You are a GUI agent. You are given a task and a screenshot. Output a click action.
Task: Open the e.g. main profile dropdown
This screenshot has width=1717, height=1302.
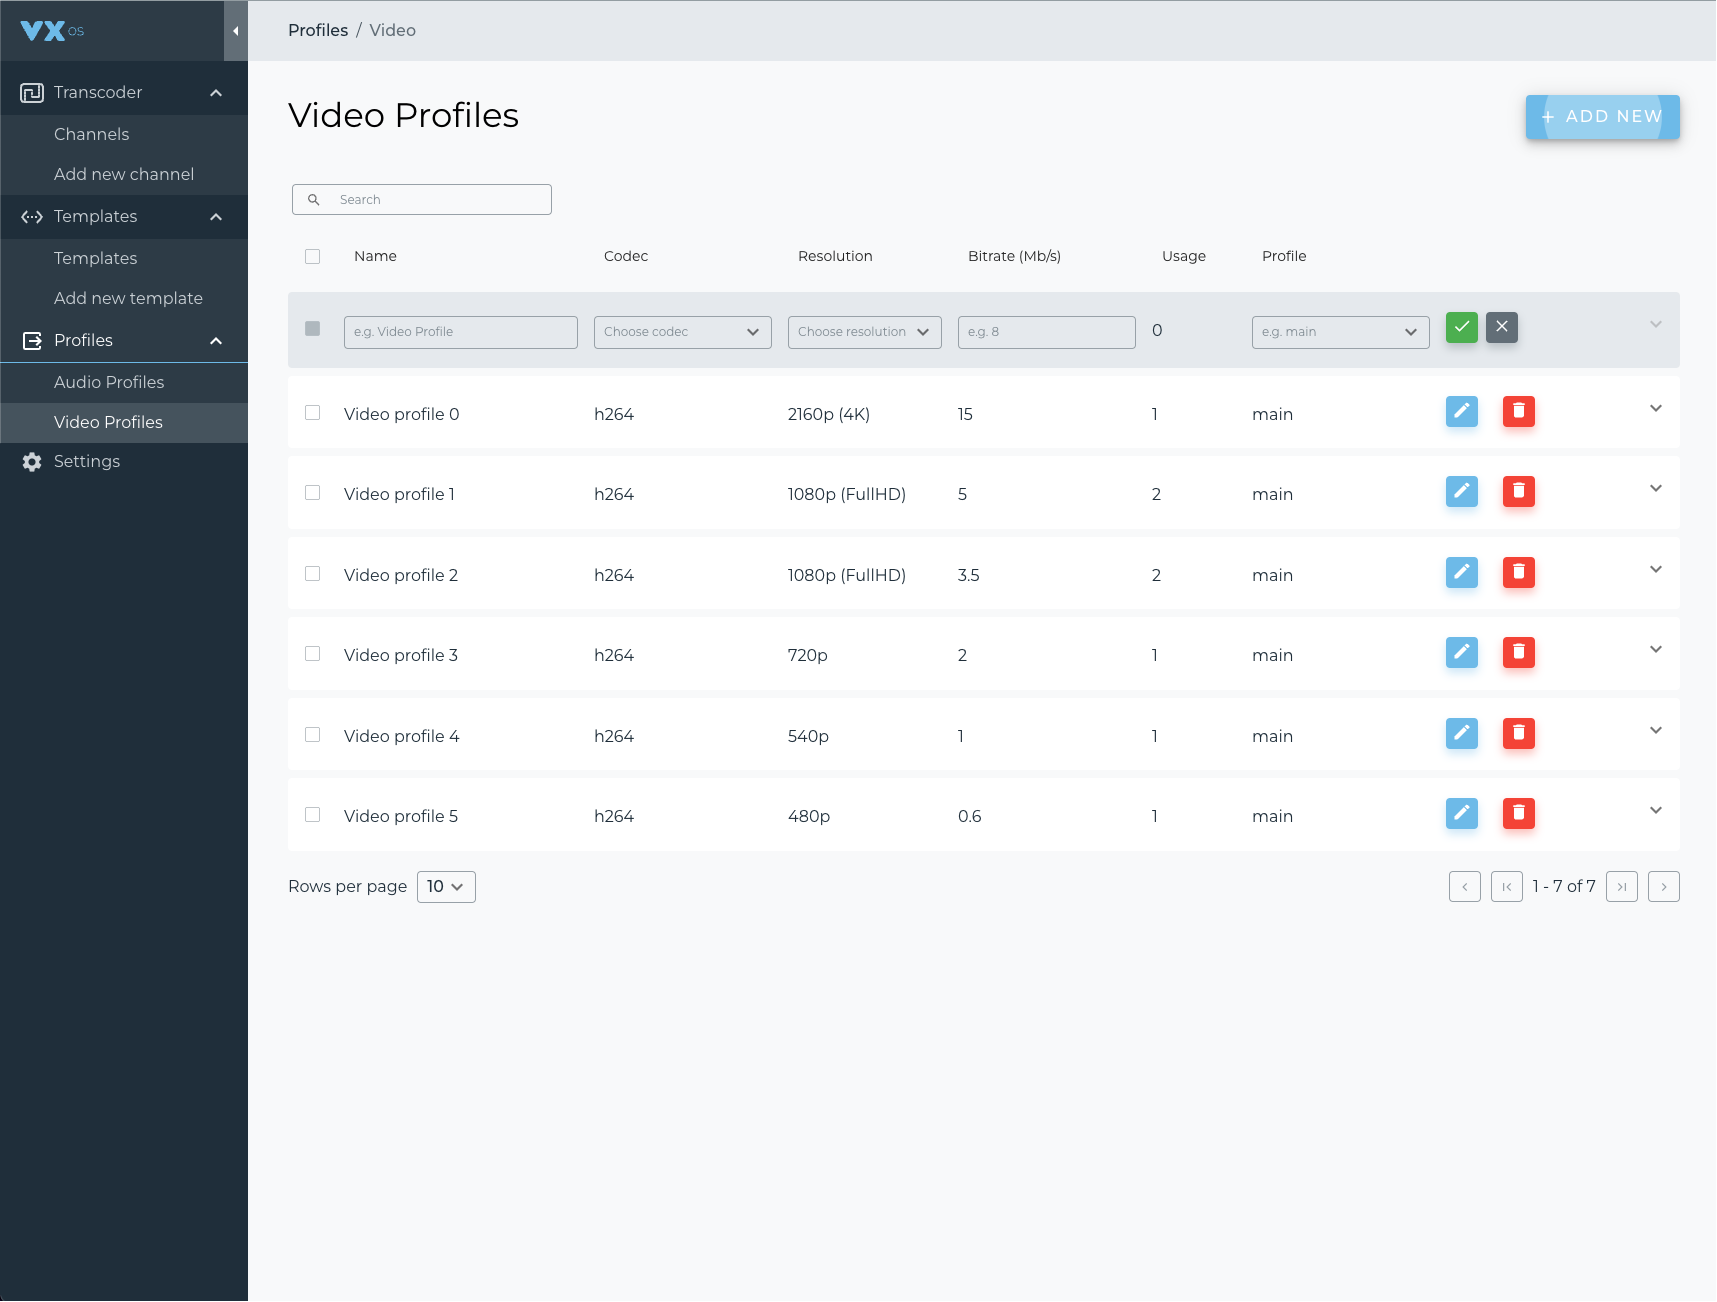[1341, 333]
